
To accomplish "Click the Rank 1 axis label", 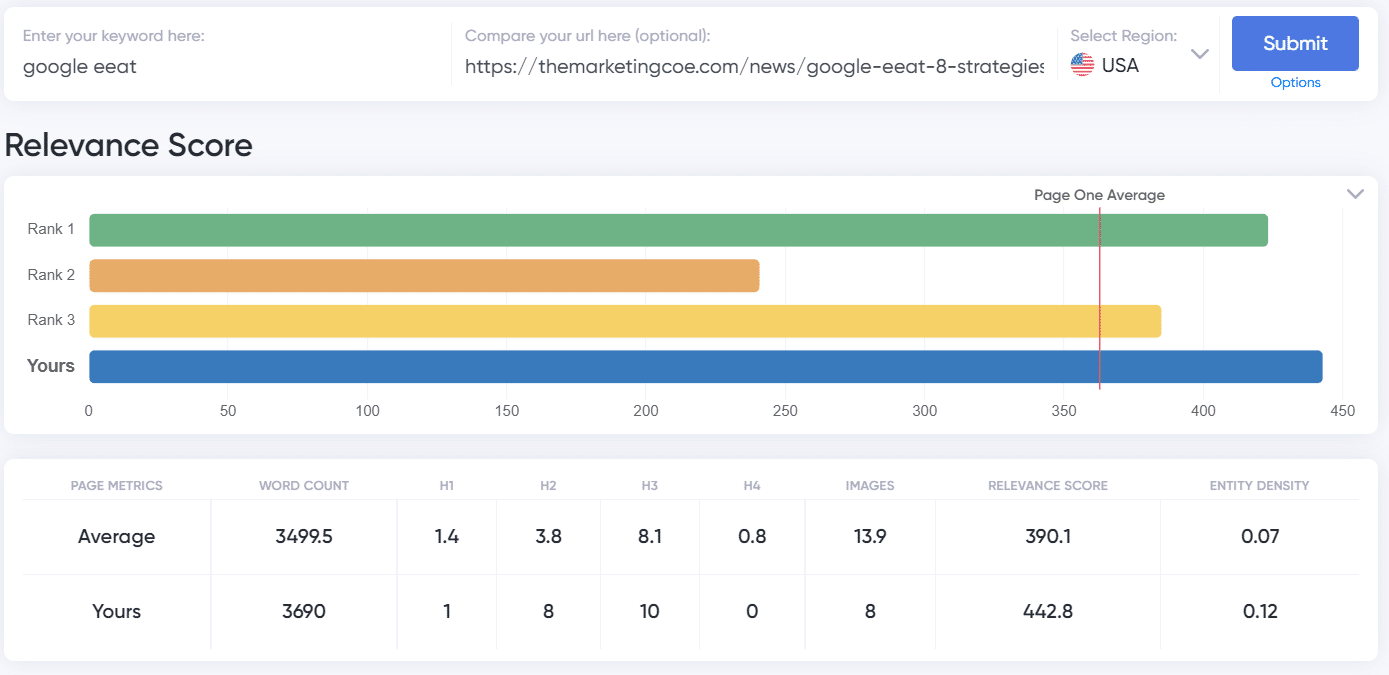I will 51,229.
